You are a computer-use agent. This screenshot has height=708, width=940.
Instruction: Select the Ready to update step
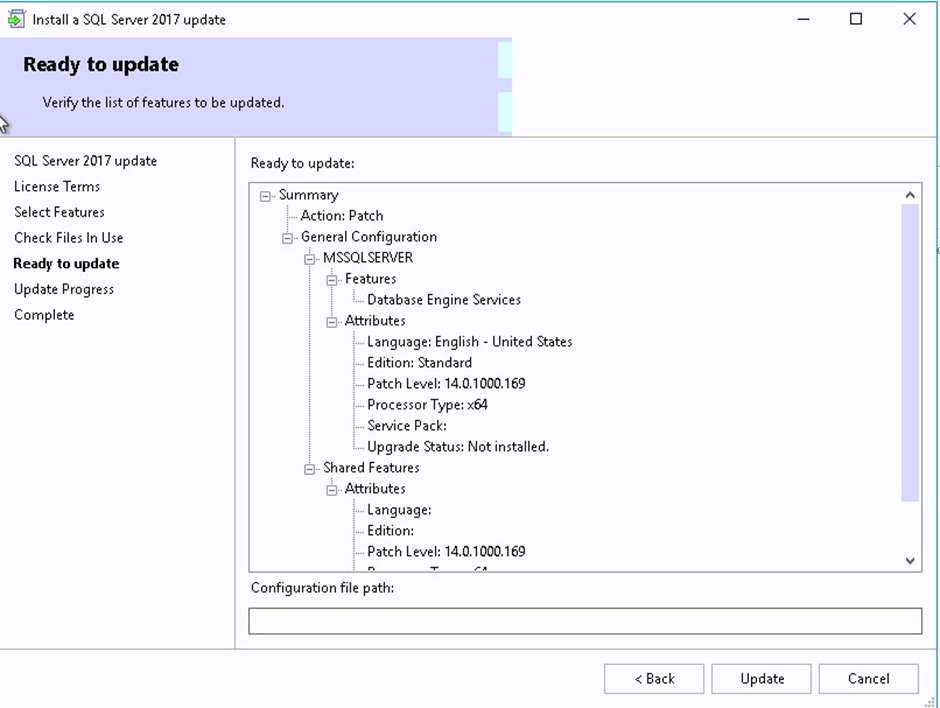pyautogui.click(x=67, y=264)
